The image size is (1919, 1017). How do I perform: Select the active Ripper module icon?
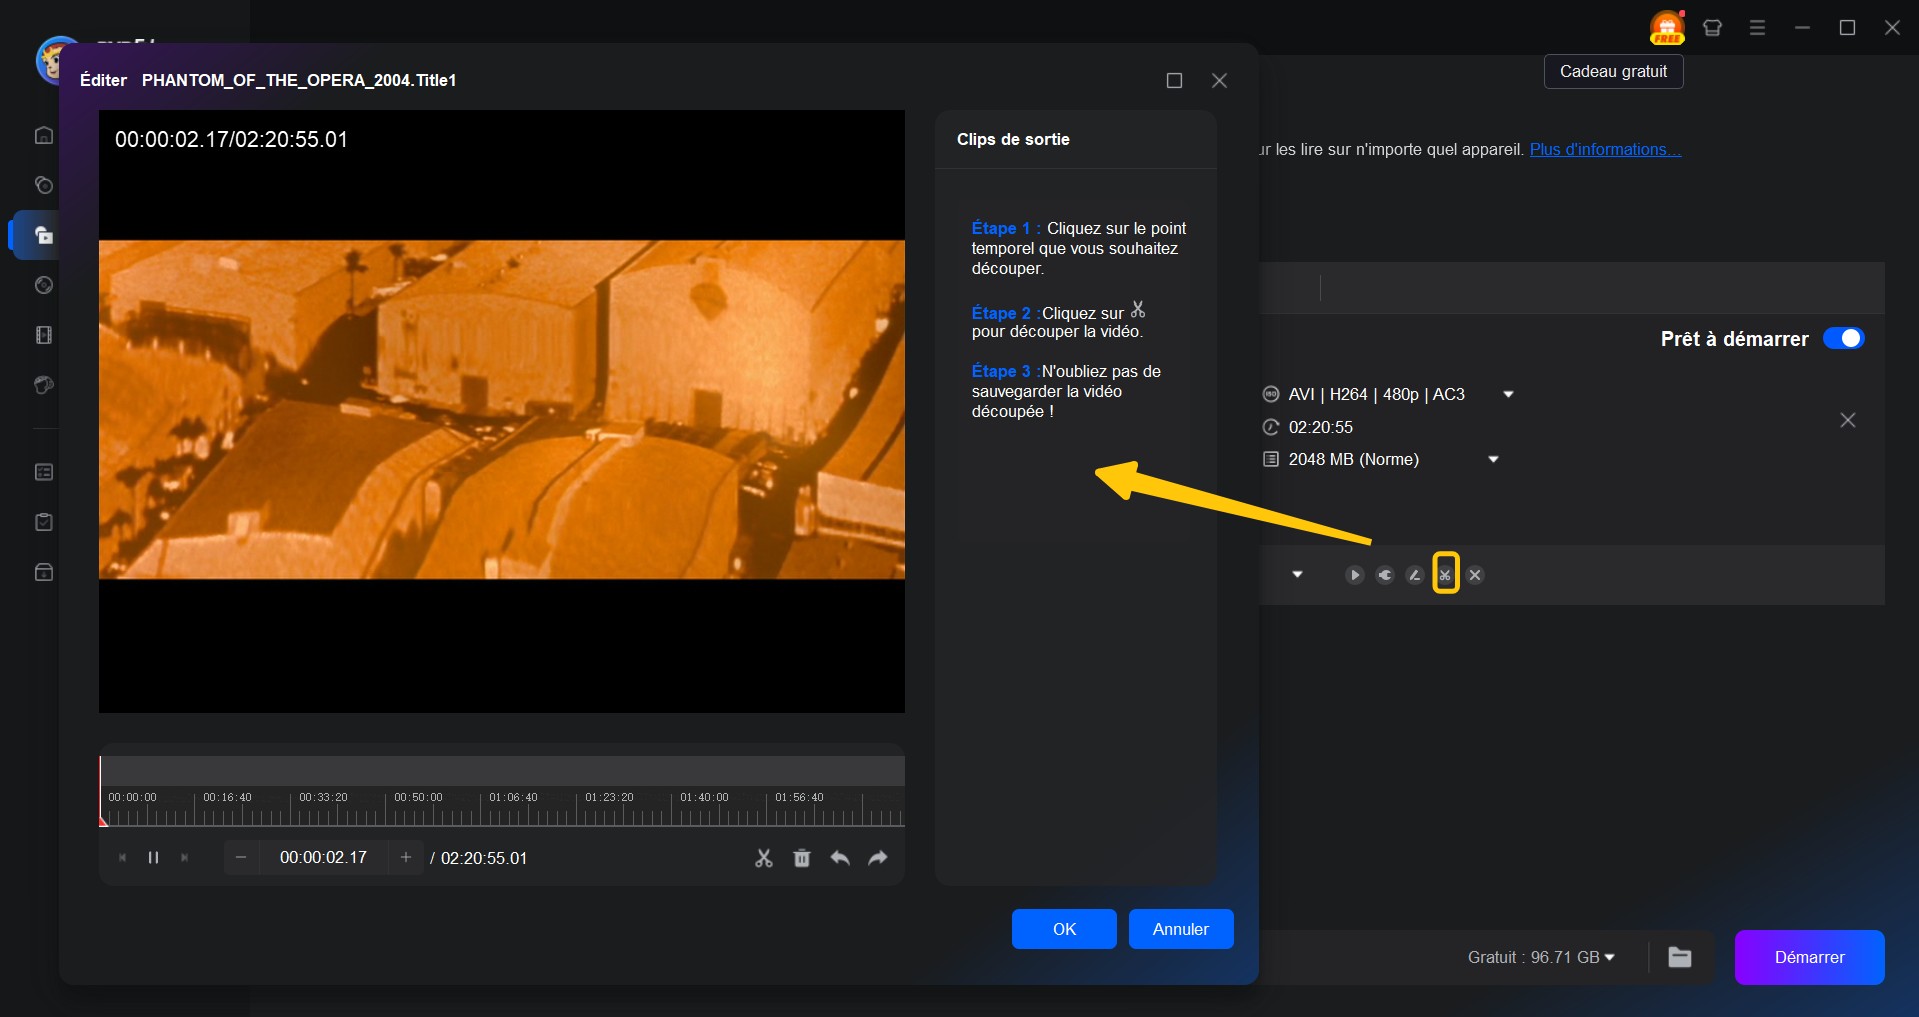tap(44, 235)
